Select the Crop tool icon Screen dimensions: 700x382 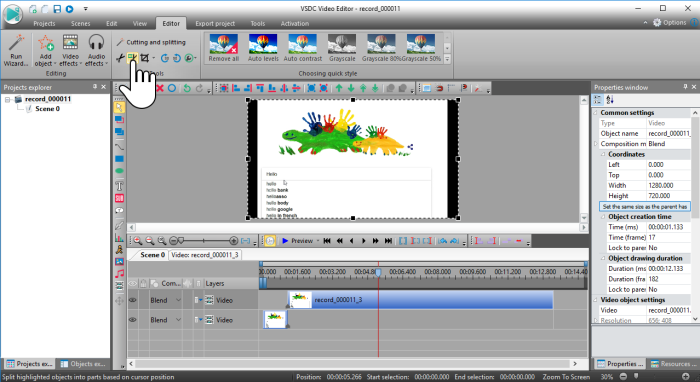145,58
